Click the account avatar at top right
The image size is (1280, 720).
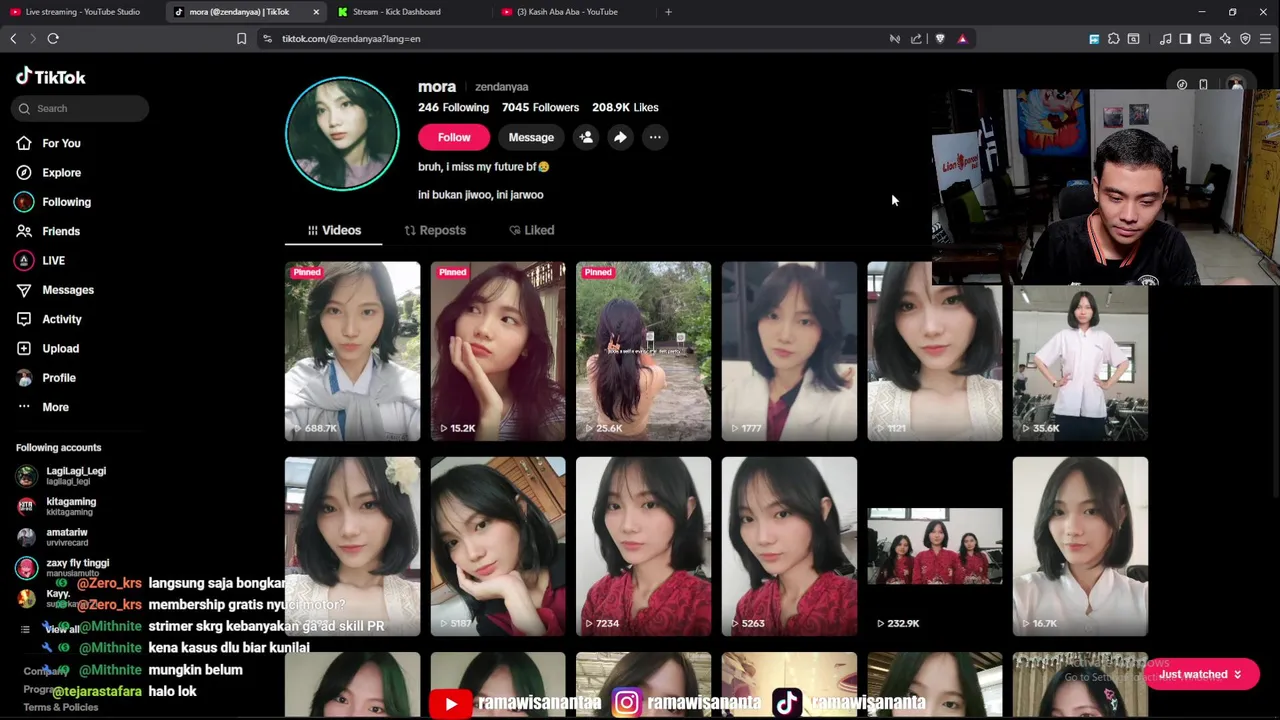point(1237,84)
